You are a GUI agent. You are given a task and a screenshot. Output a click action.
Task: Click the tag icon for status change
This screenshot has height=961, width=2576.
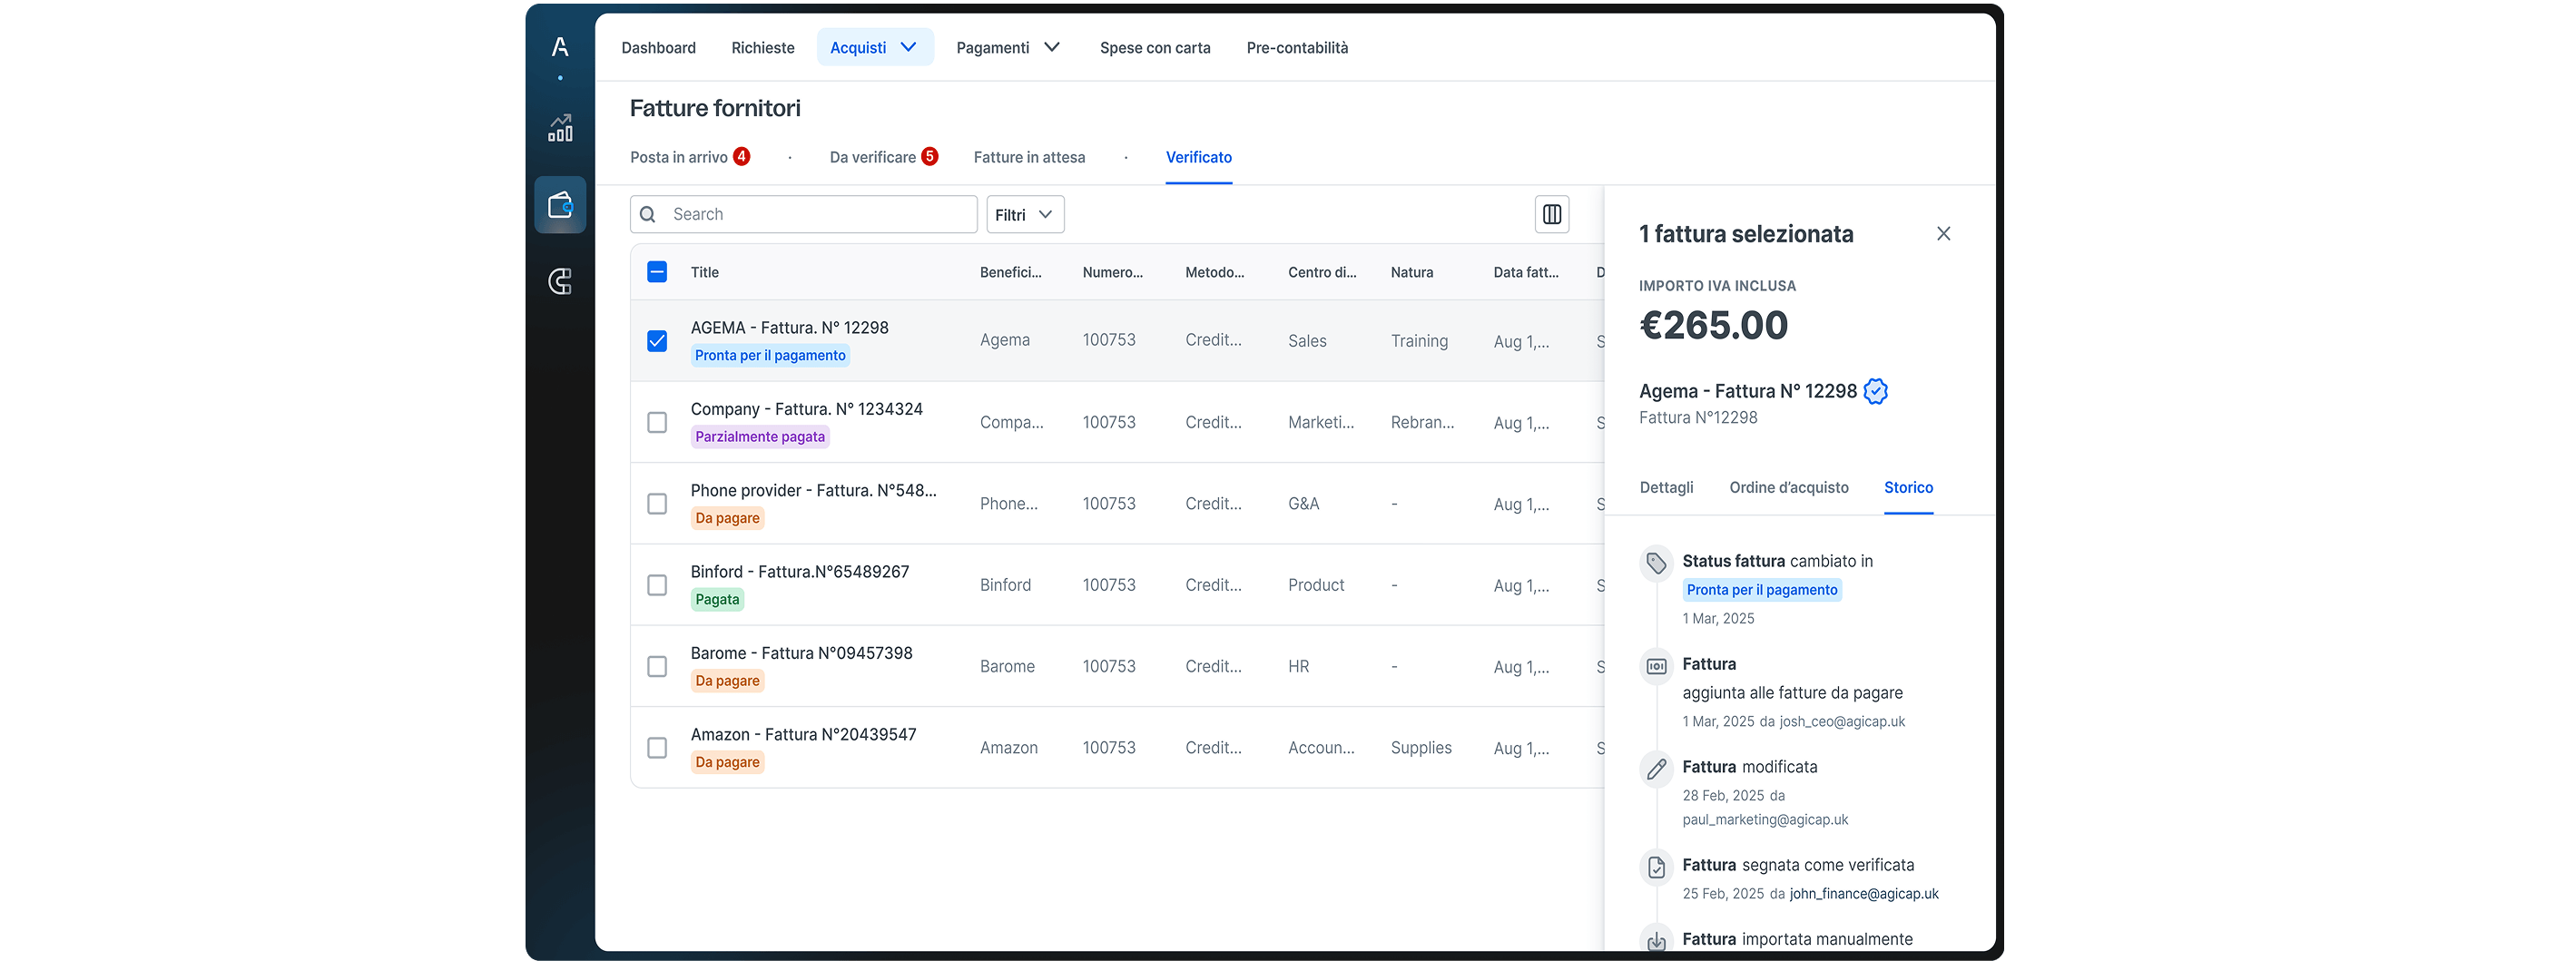1656,563
